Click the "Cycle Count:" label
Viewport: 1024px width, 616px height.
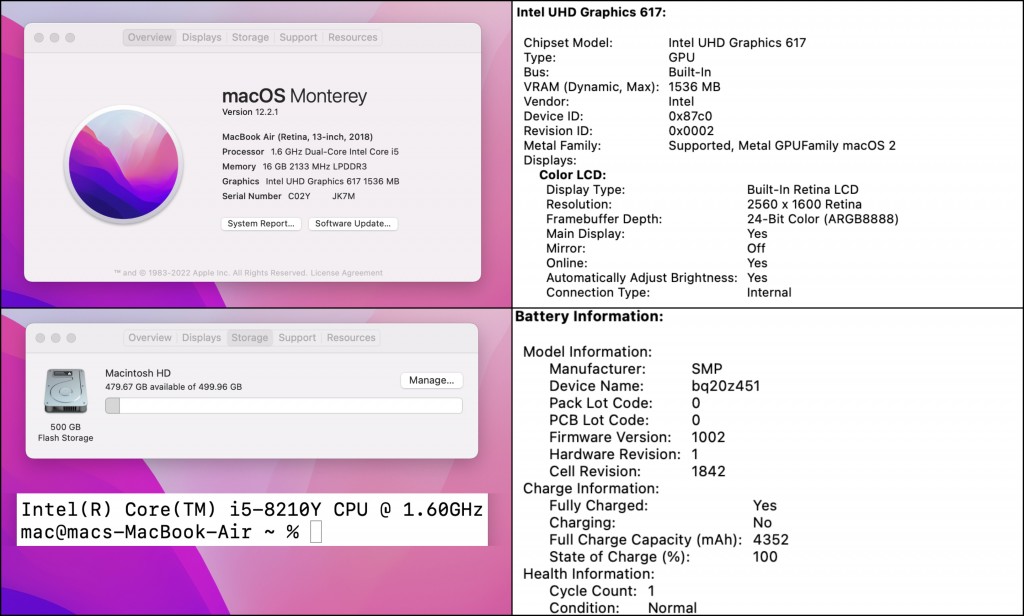coord(593,591)
